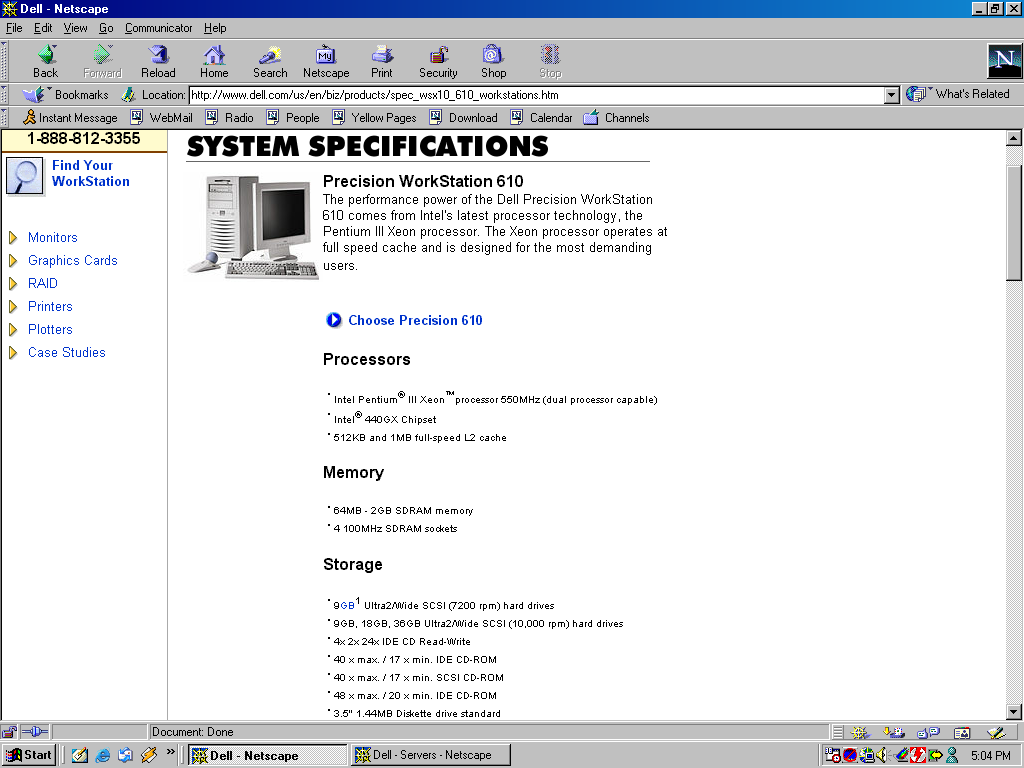Open the Radio personal toolbar link
This screenshot has height=768, width=1024.
229,118
